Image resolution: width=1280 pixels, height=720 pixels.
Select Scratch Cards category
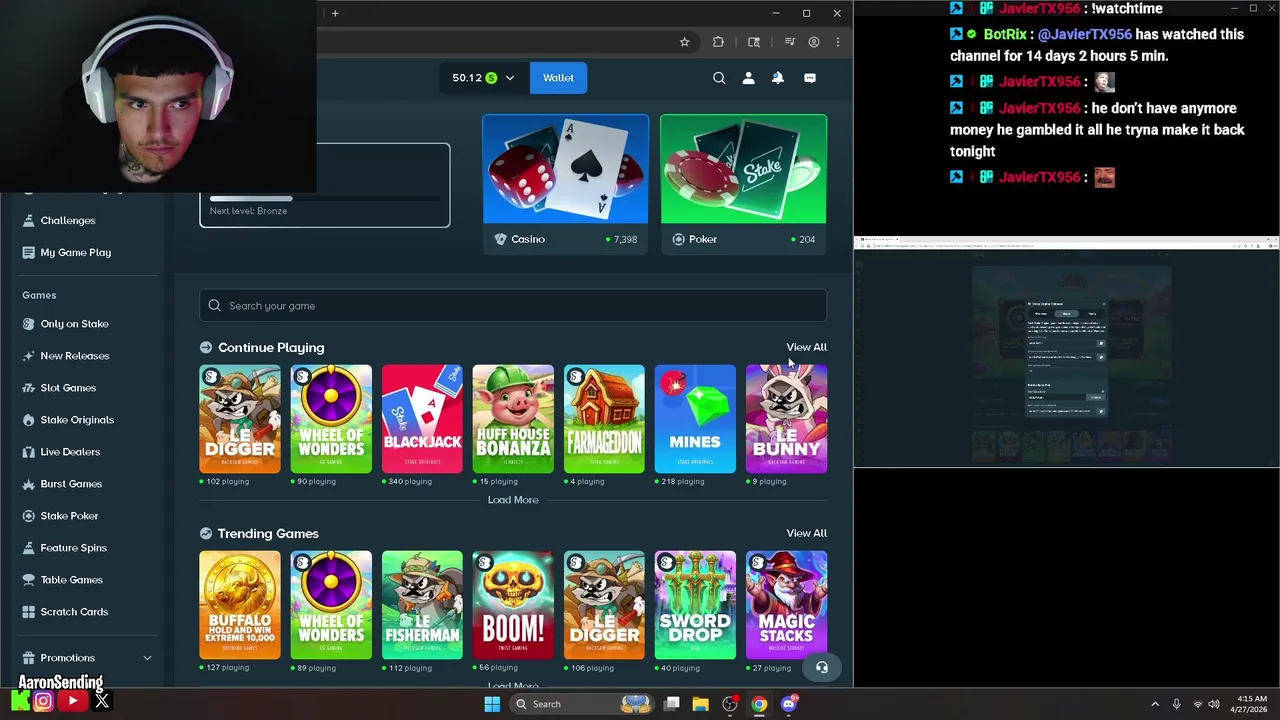pos(74,612)
